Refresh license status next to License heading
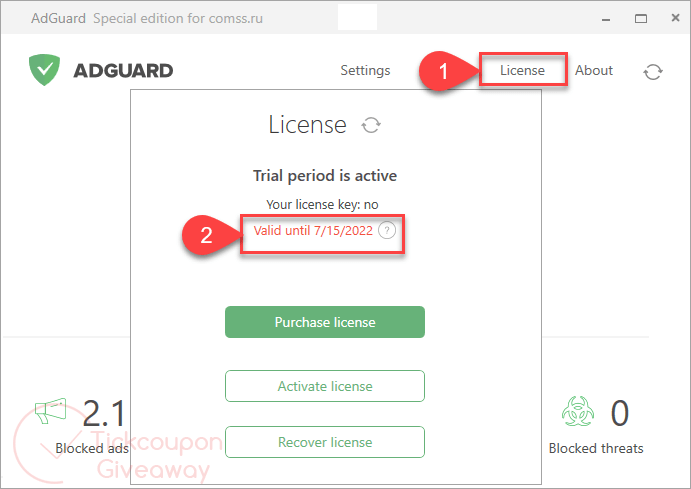This screenshot has height=489, width=691. point(371,125)
